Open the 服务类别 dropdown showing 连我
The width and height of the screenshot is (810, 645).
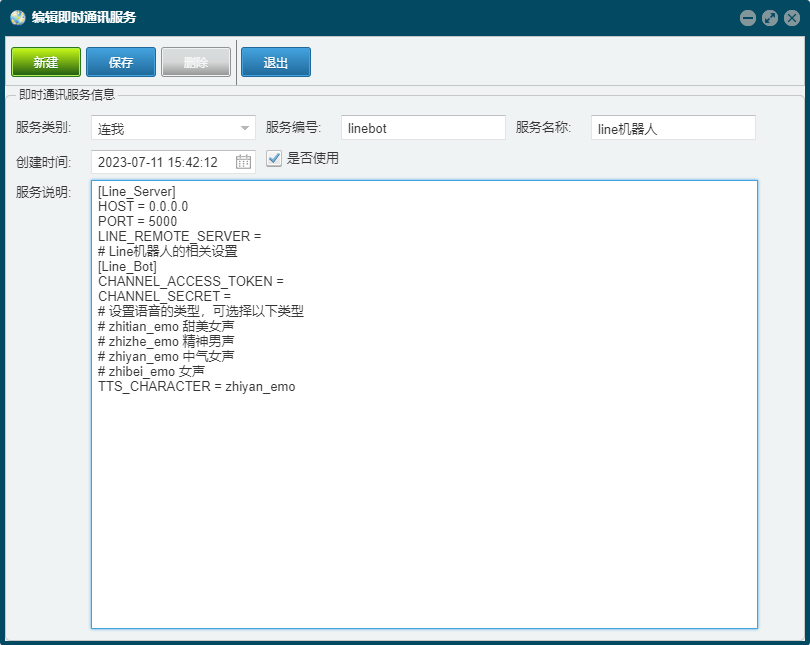click(174, 128)
